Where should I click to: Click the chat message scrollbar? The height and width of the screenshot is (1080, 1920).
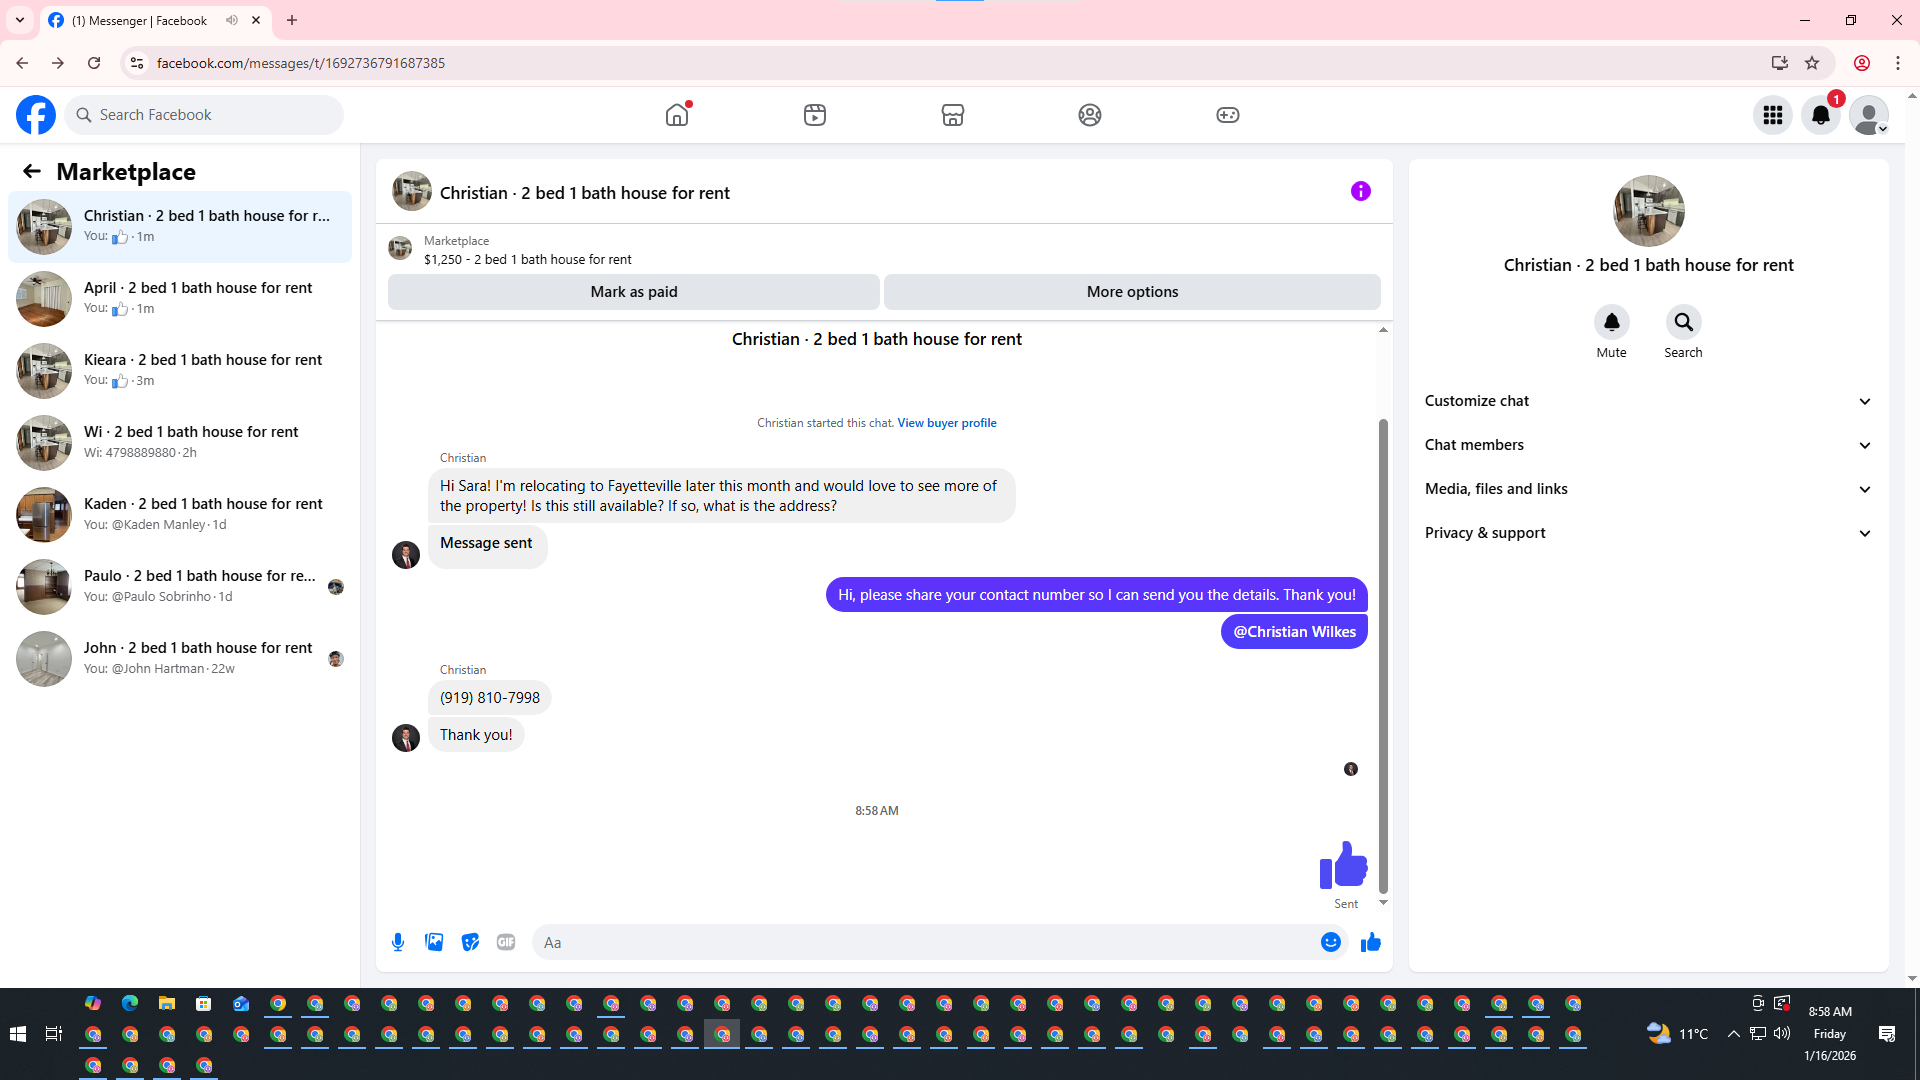[x=1383, y=655]
